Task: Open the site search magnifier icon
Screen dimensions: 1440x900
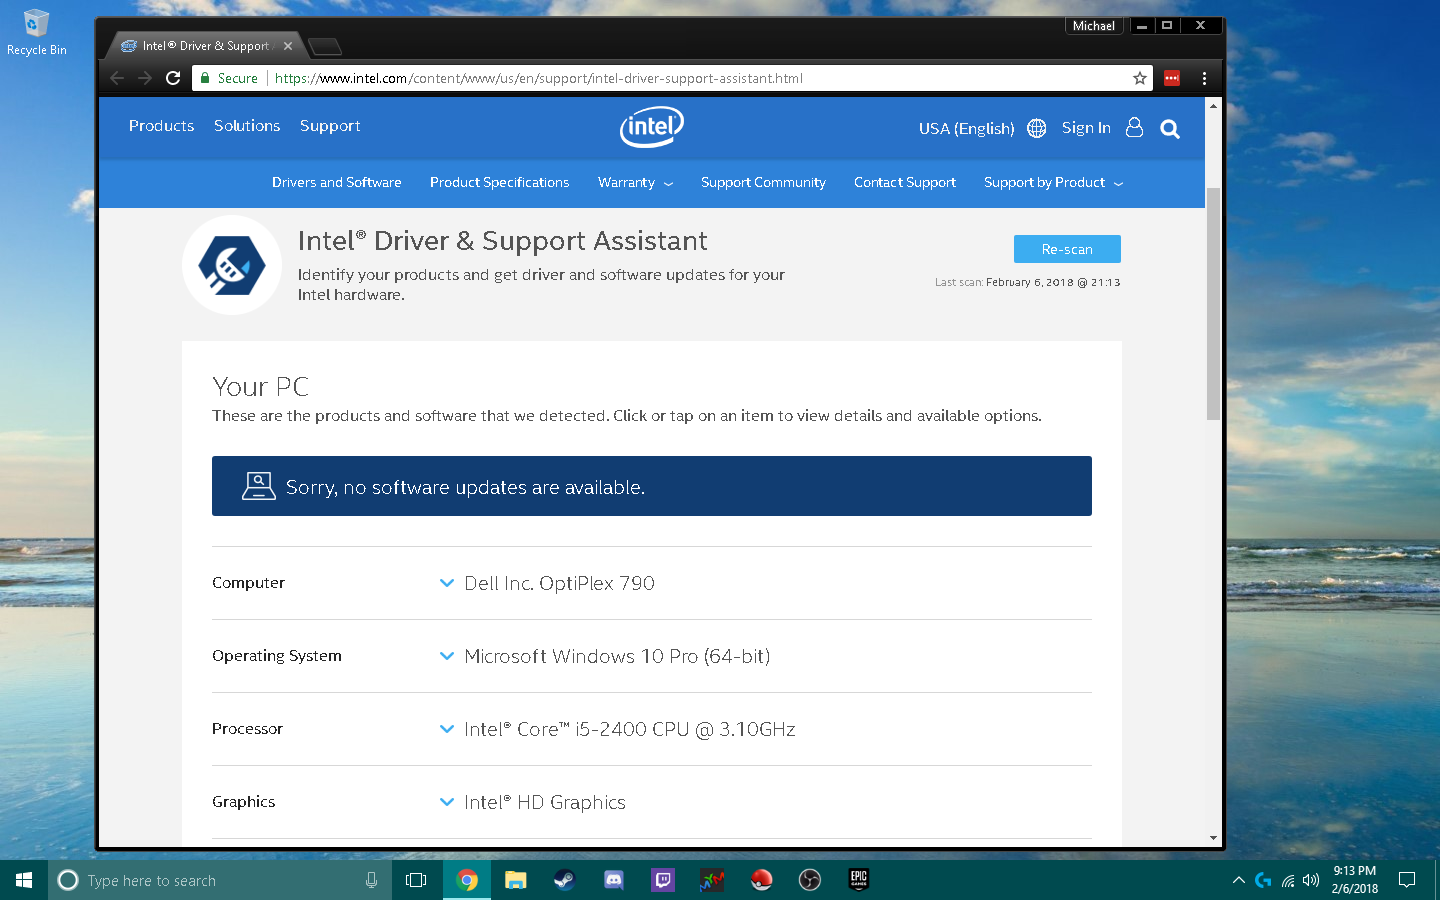Action: [1170, 128]
